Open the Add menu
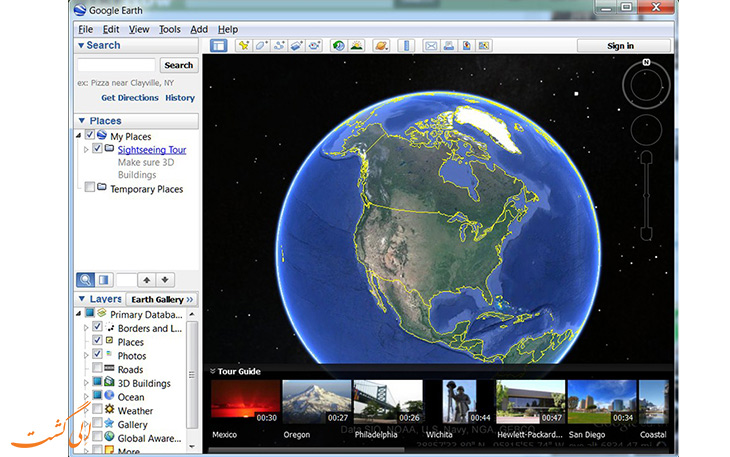 coord(199,29)
